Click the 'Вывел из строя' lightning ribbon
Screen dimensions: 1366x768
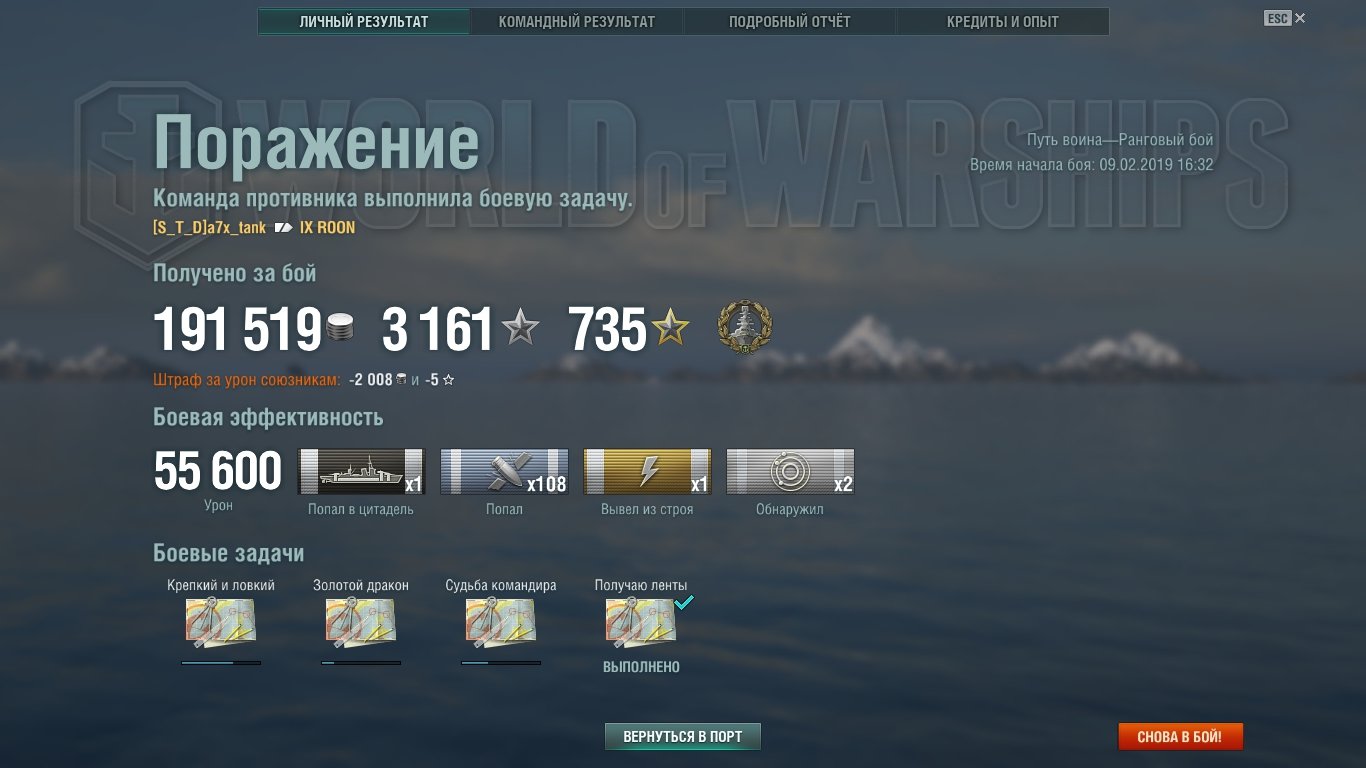coord(647,472)
